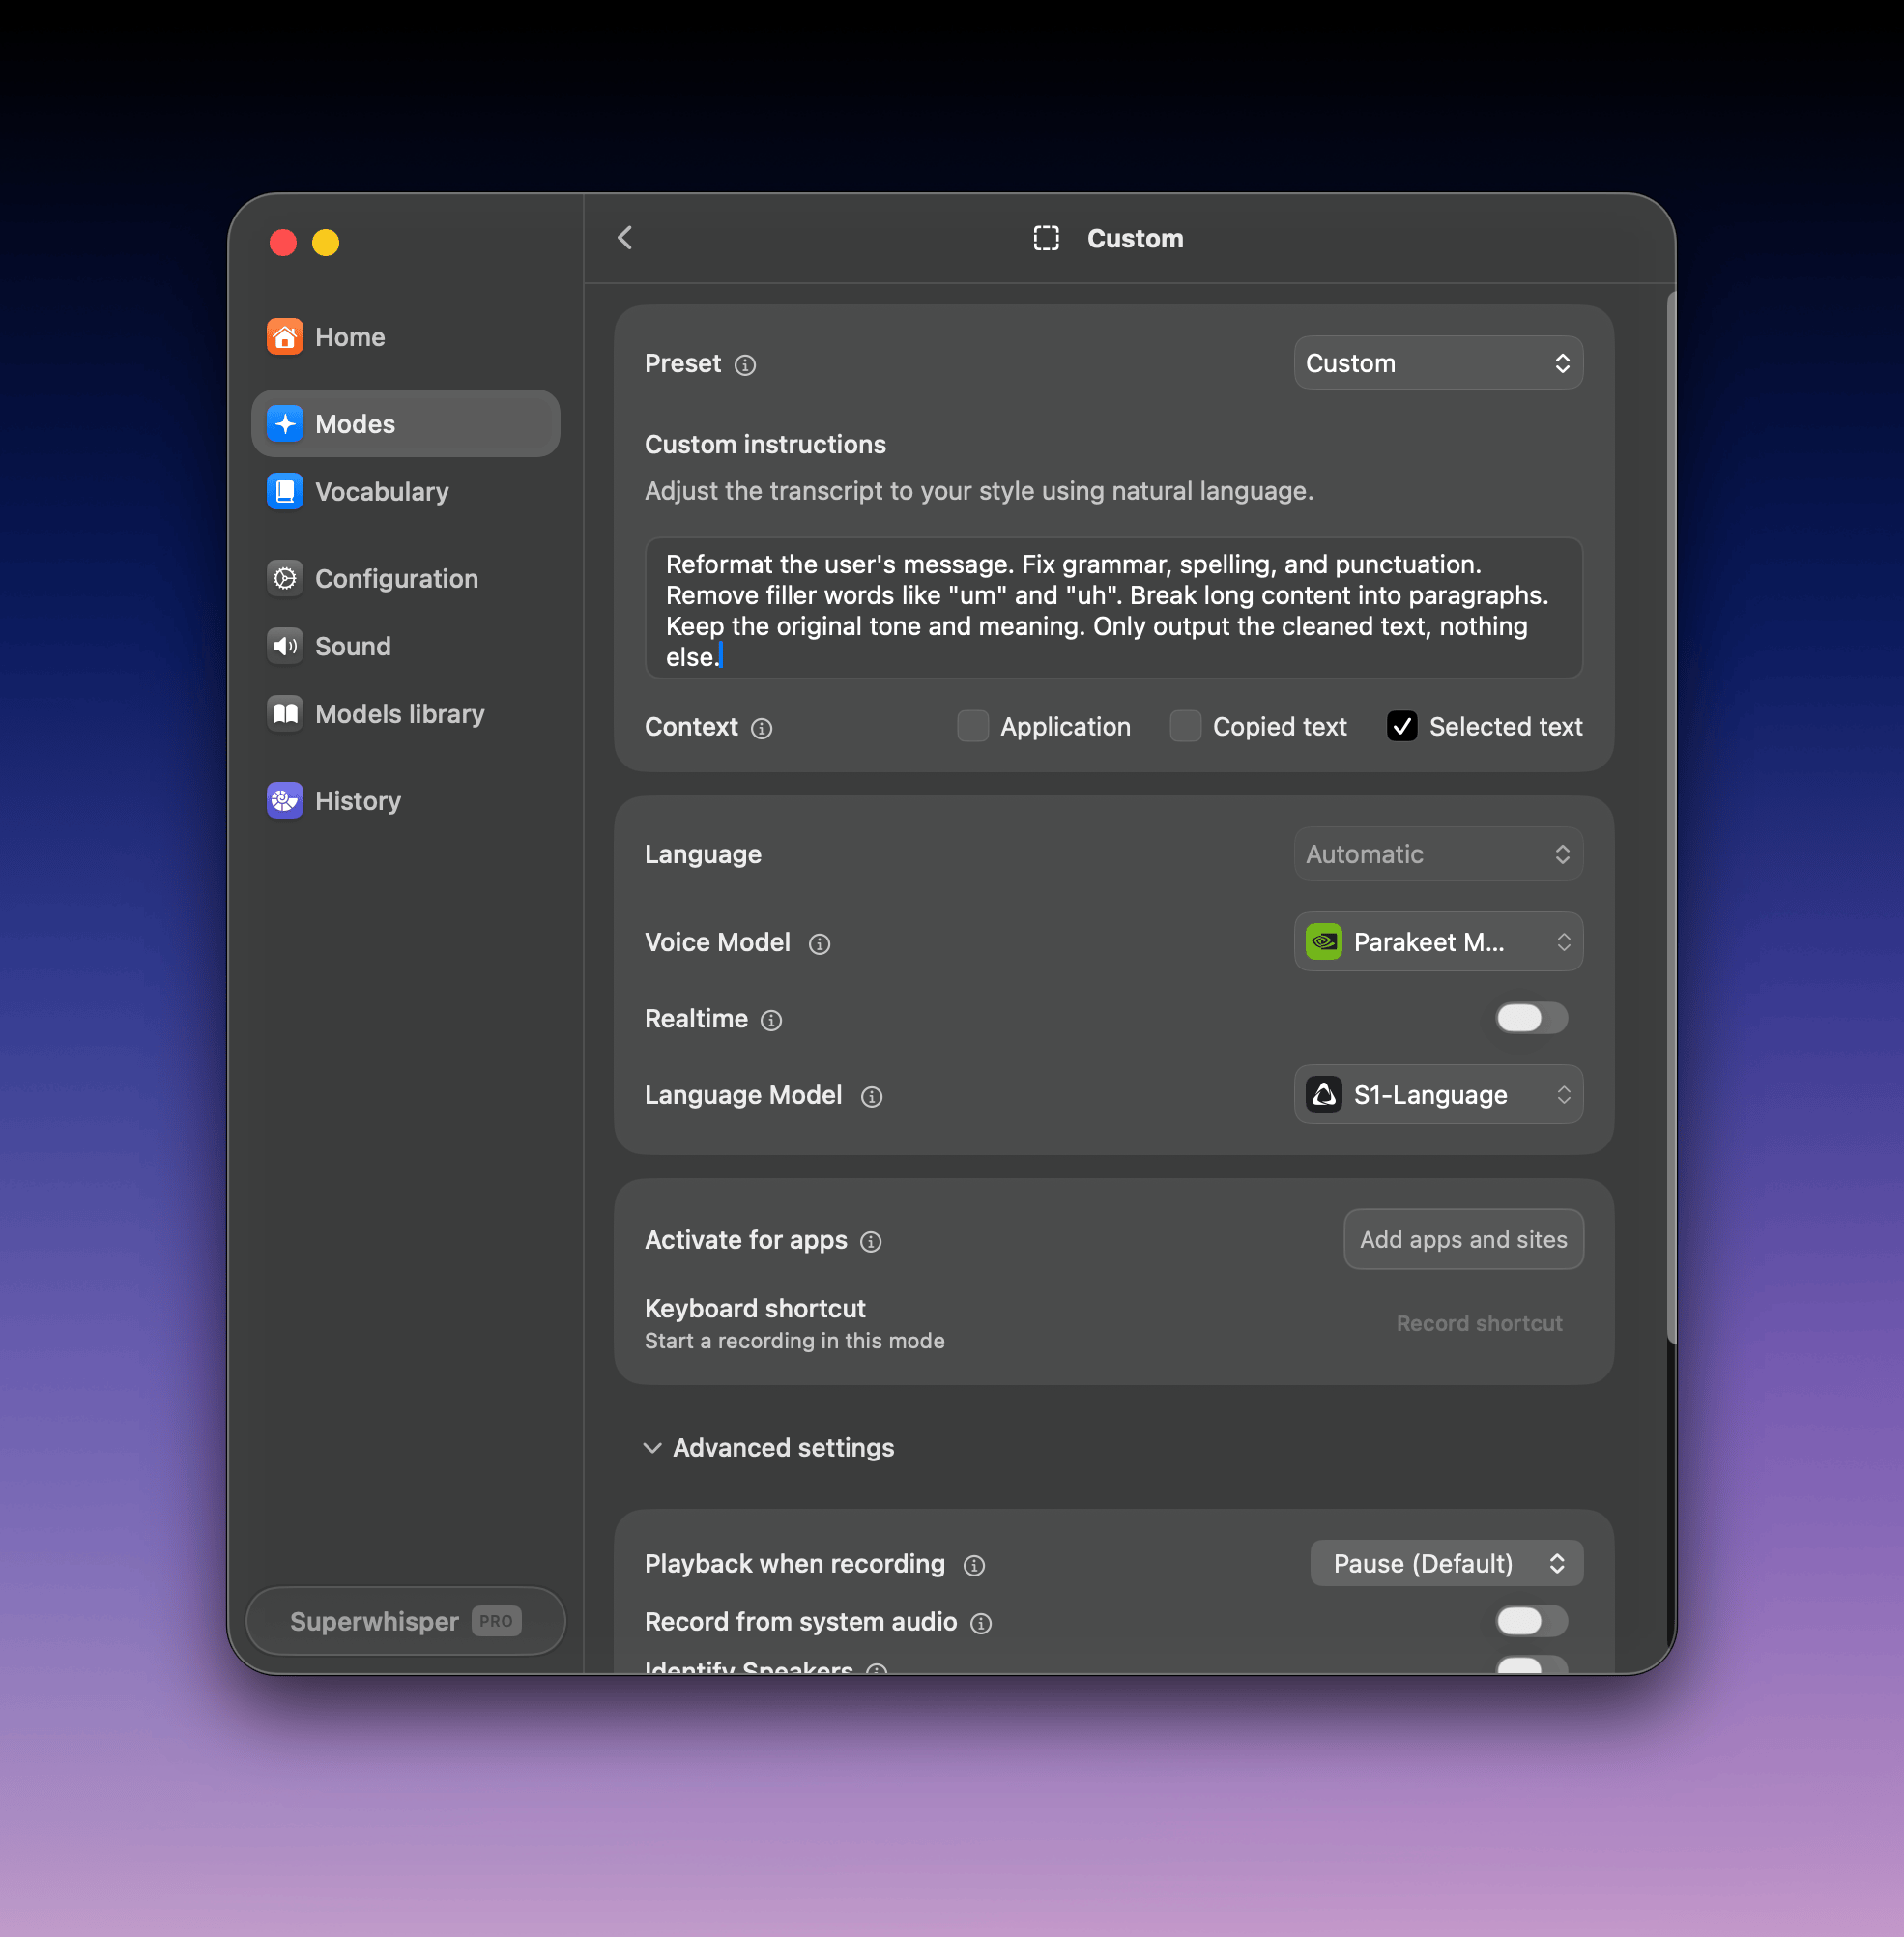This screenshot has height=1937, width=1904.
Task: Open the Home section
Action: pos(405,337)
